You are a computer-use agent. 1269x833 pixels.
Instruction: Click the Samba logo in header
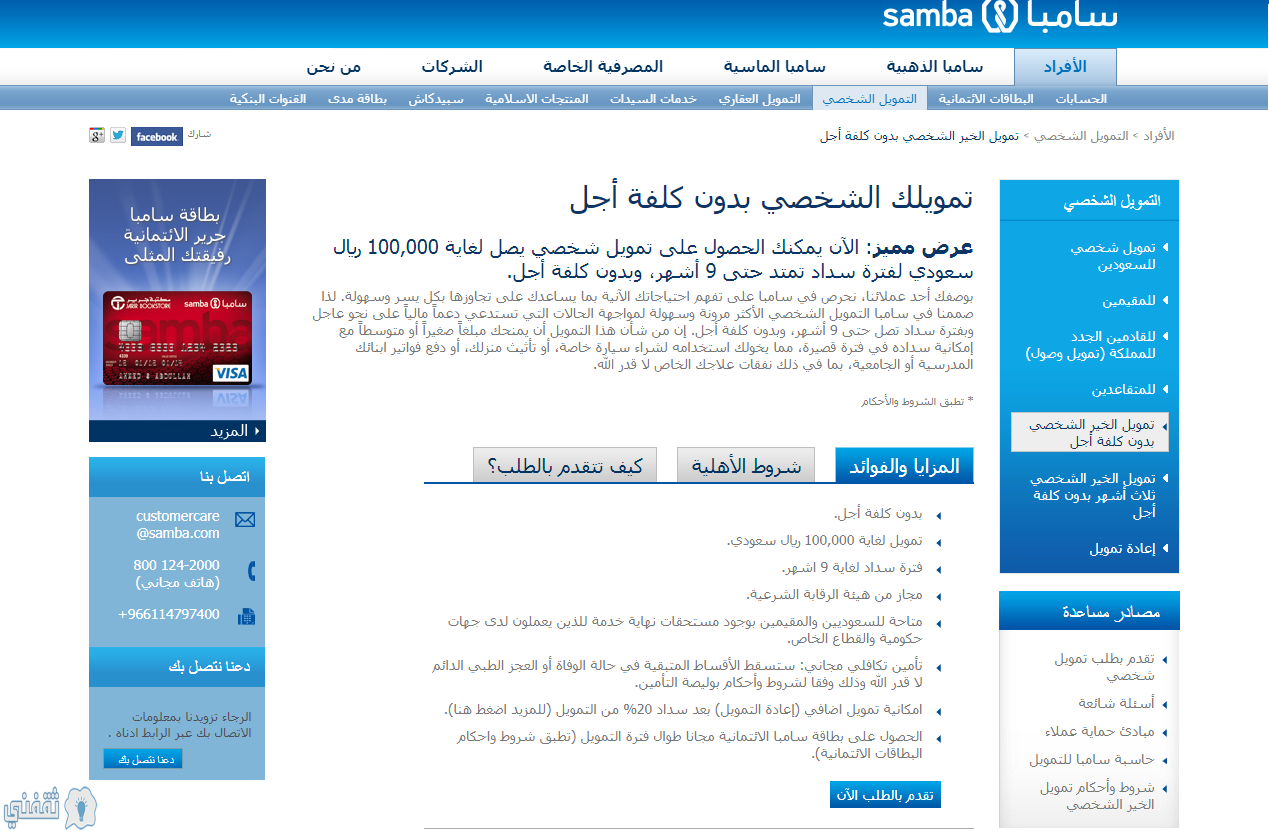[x=999, y=17]
